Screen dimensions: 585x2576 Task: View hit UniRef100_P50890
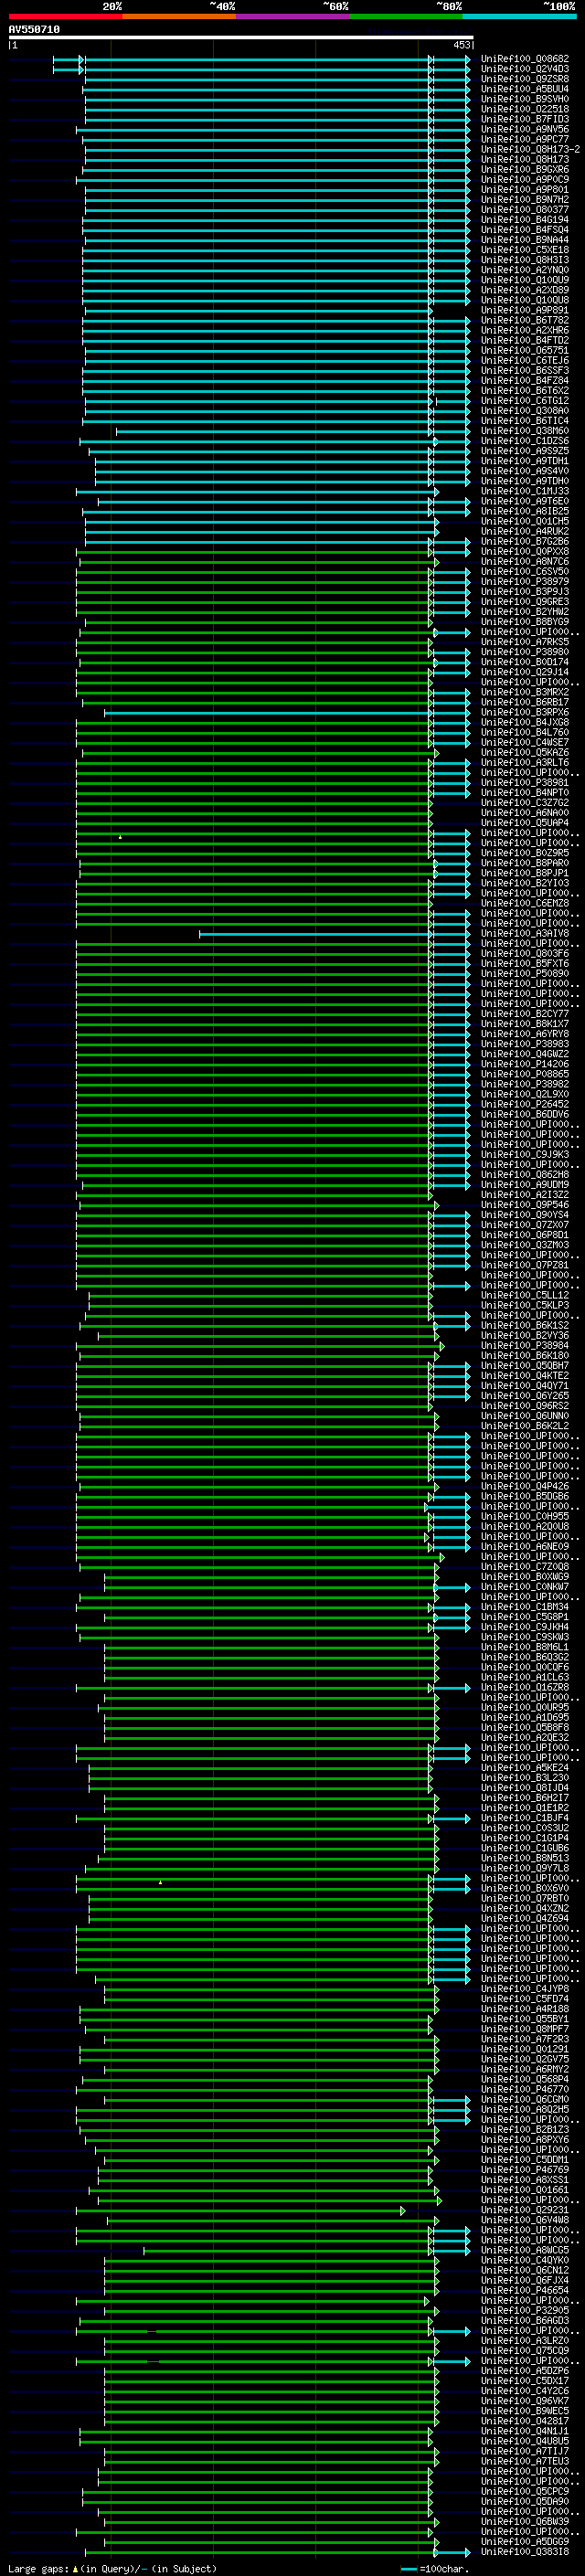coord(525,974)
